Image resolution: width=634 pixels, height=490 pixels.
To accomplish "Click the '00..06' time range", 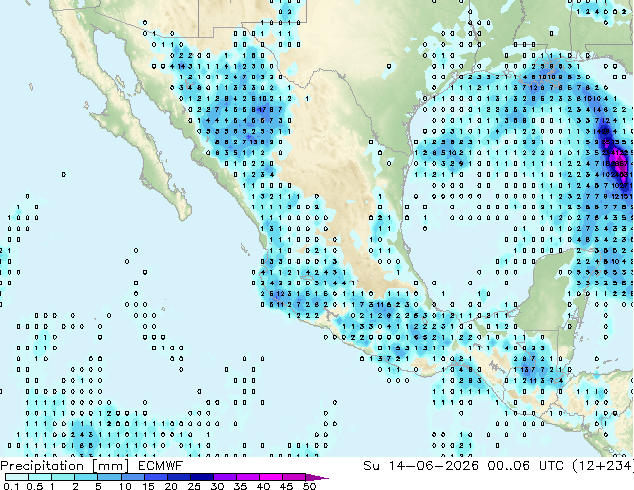I will click(x=508, y=466).
